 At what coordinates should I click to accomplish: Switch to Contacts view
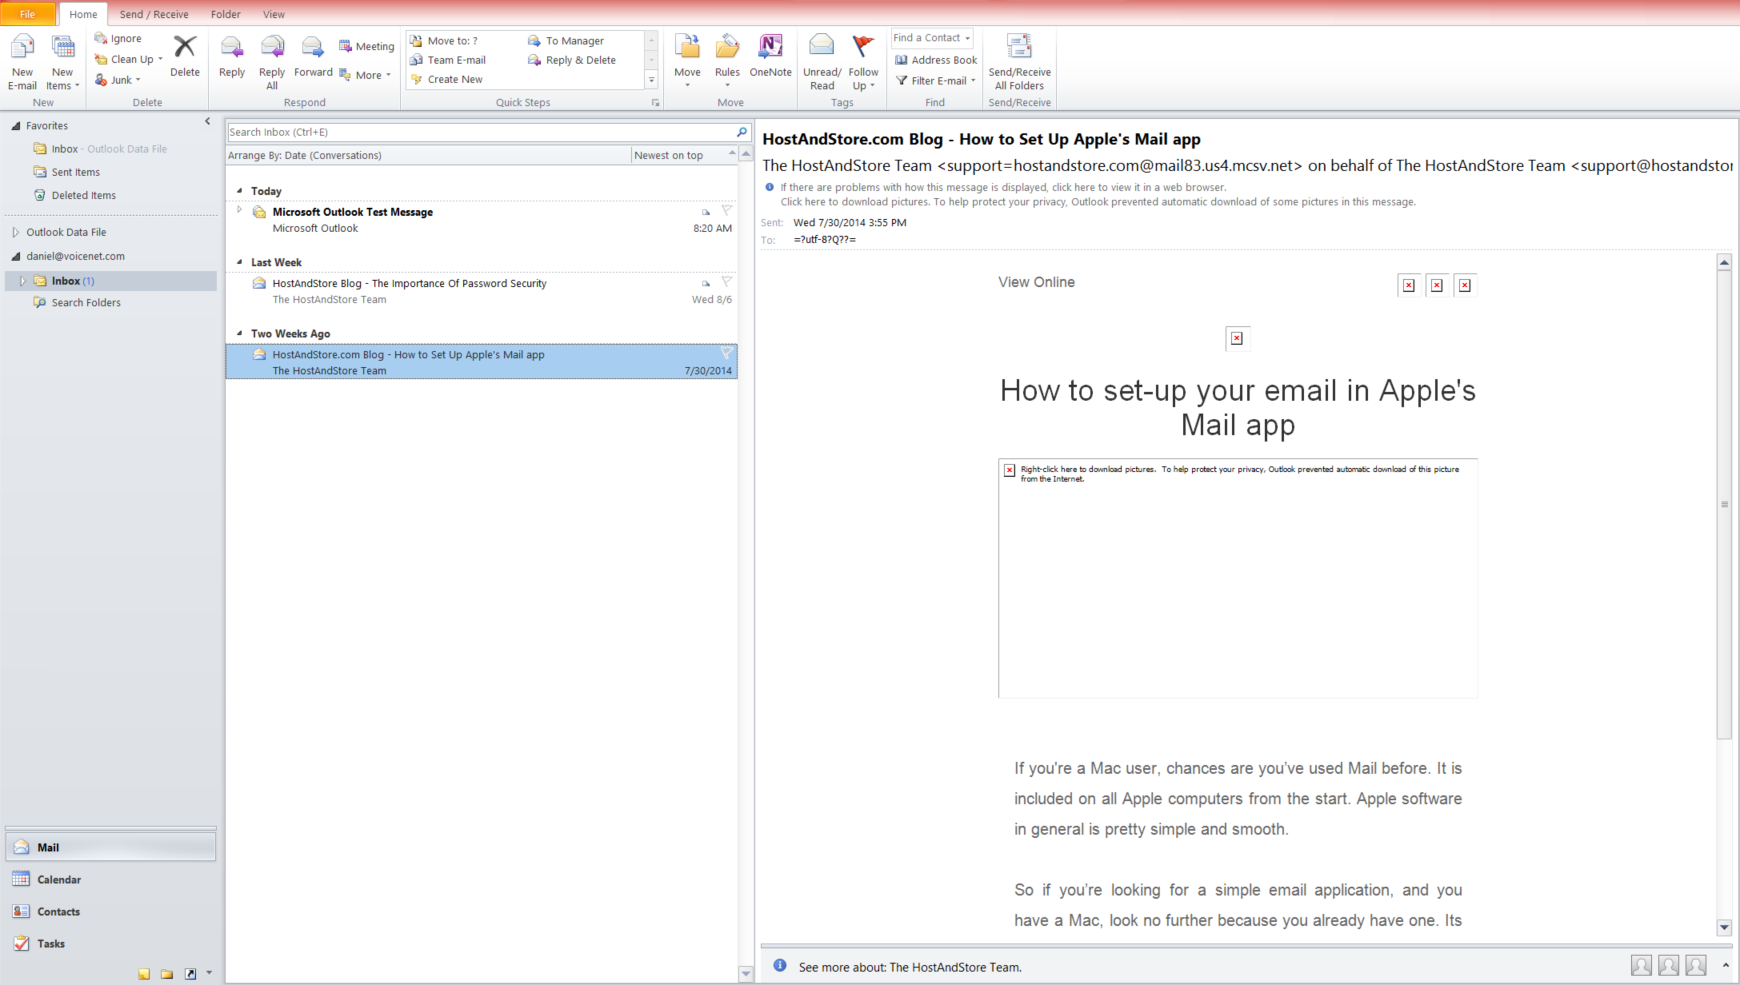click(110, 911)
